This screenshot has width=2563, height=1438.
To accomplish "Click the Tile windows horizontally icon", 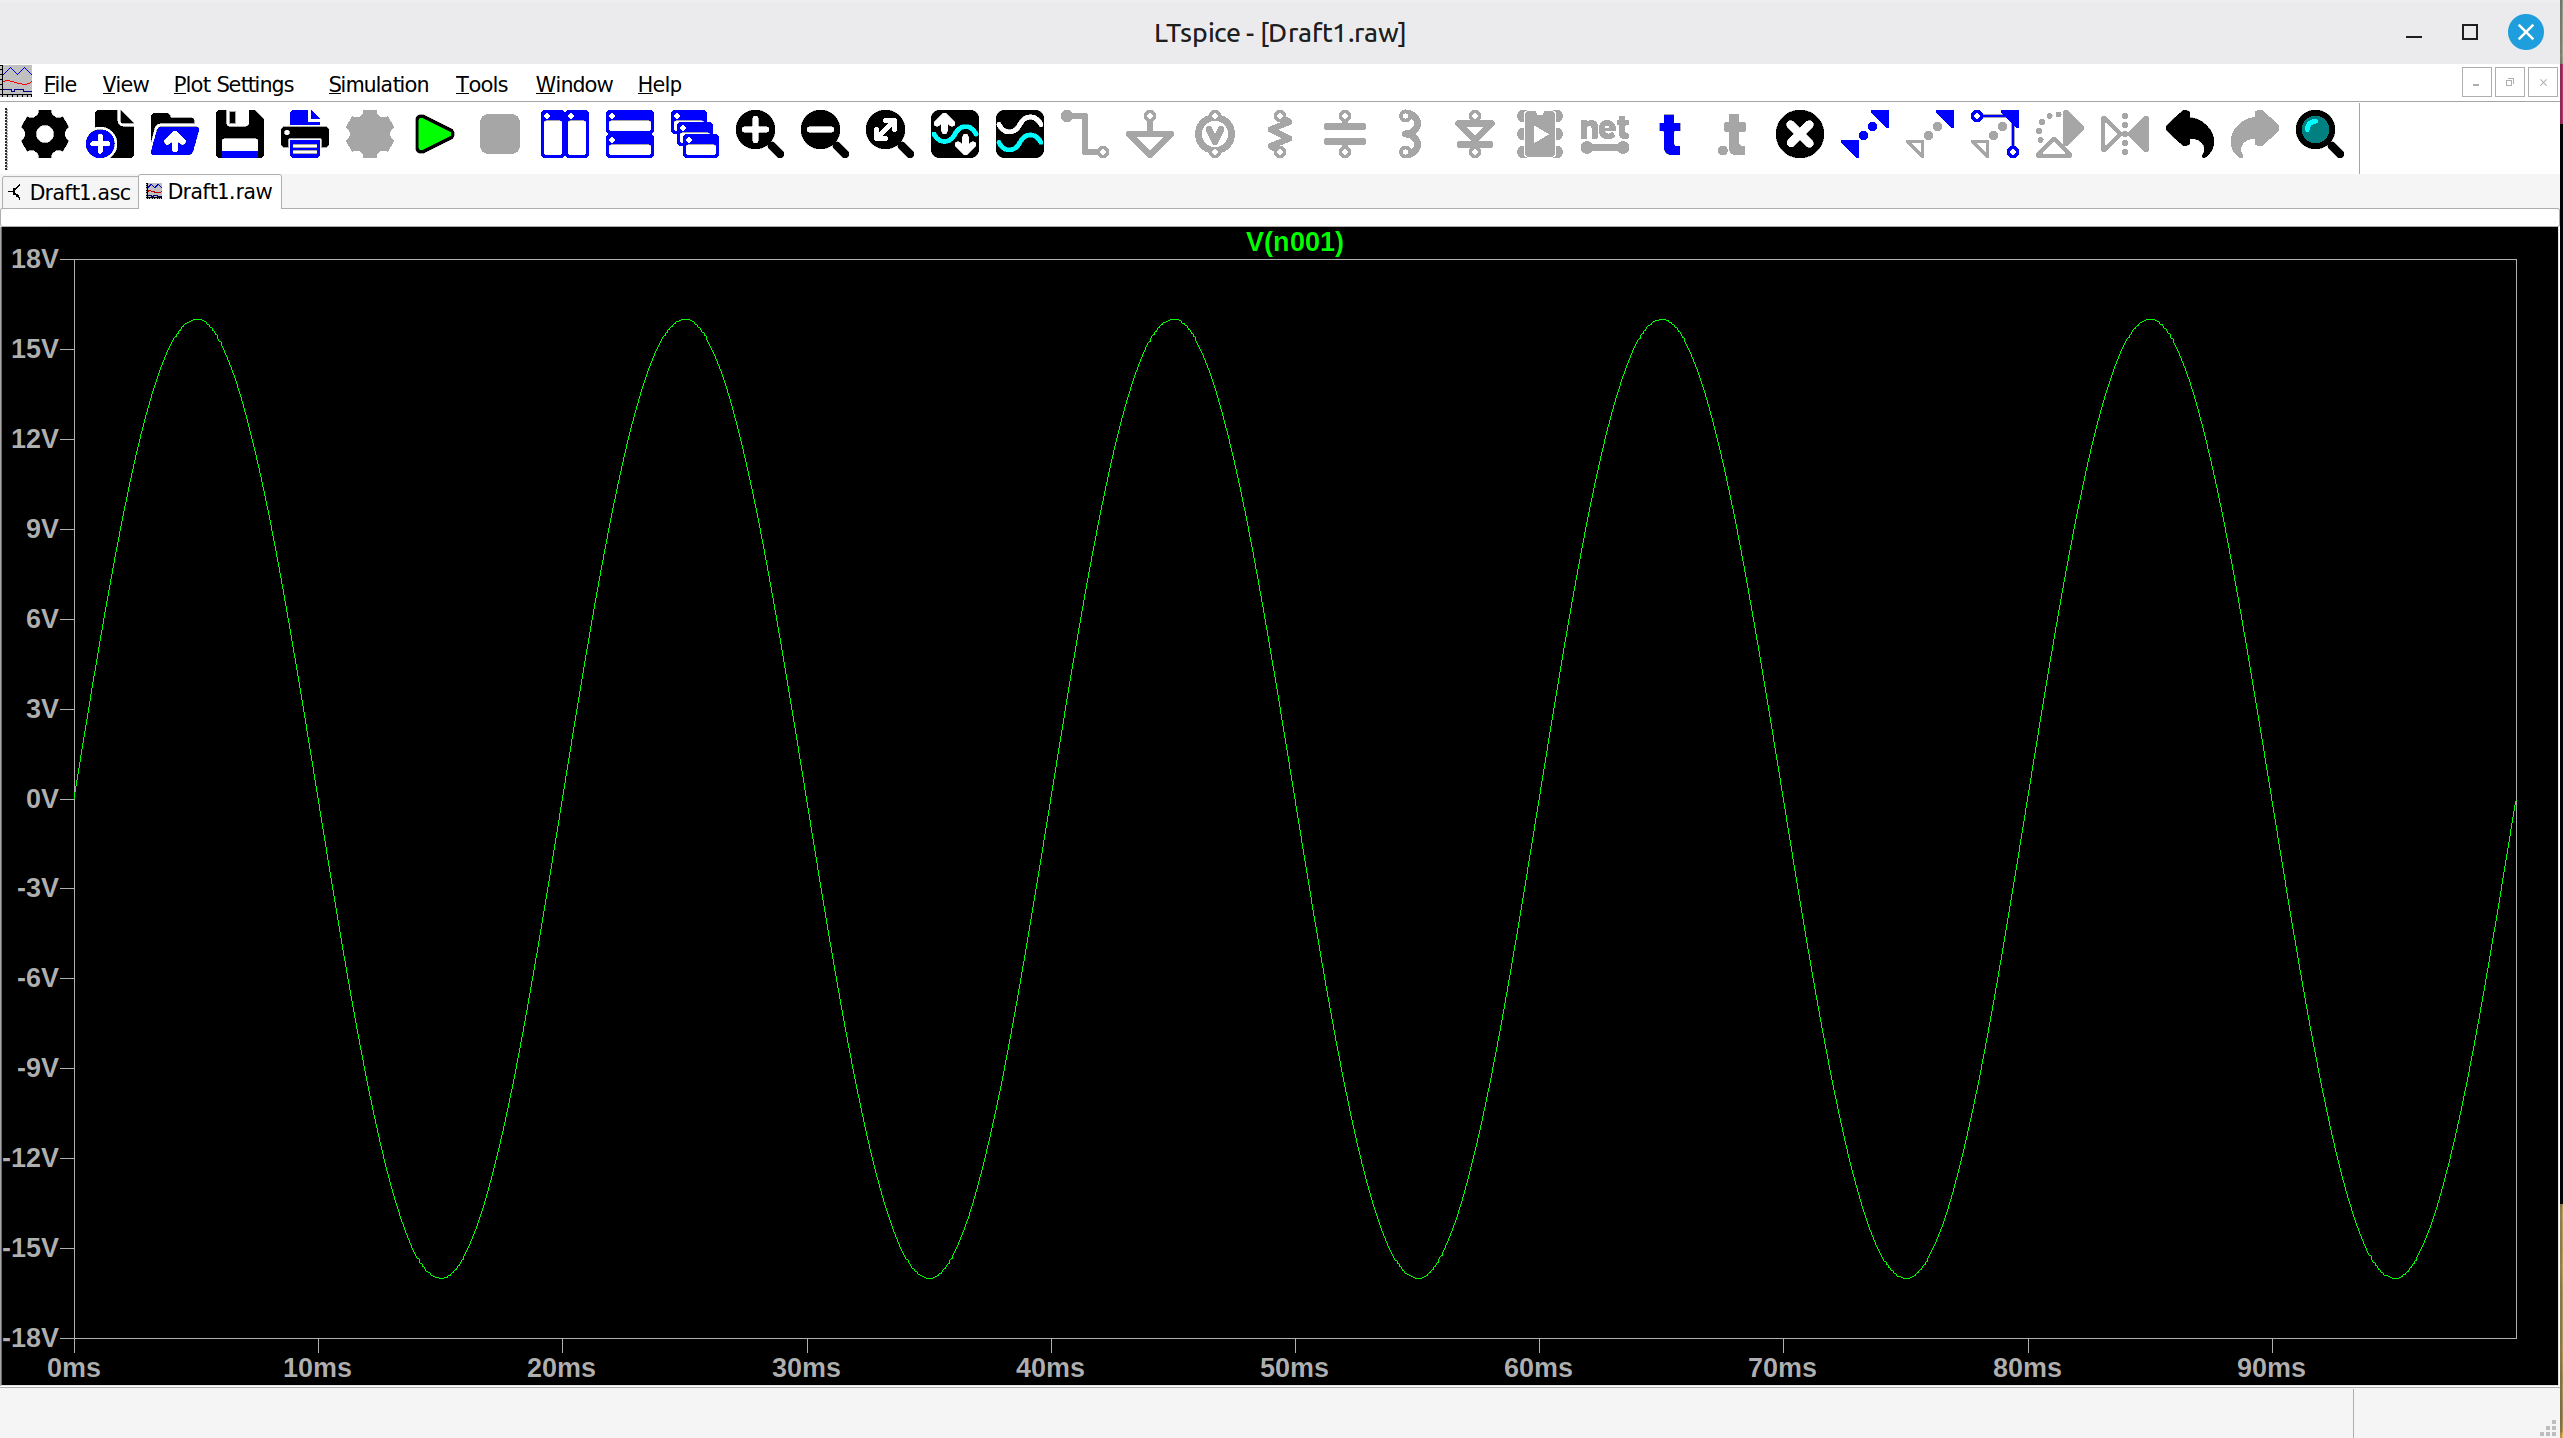I will (x=629, y=135).
